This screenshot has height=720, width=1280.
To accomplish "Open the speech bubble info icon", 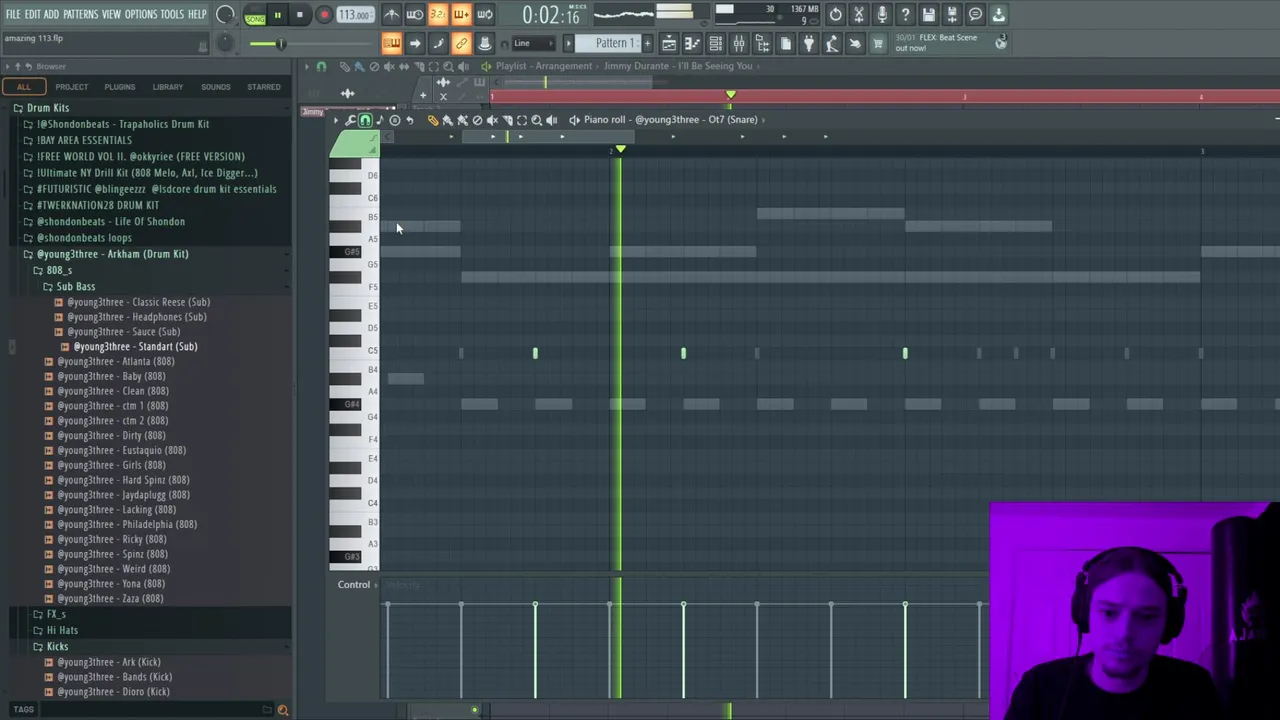I will [975, 15].
